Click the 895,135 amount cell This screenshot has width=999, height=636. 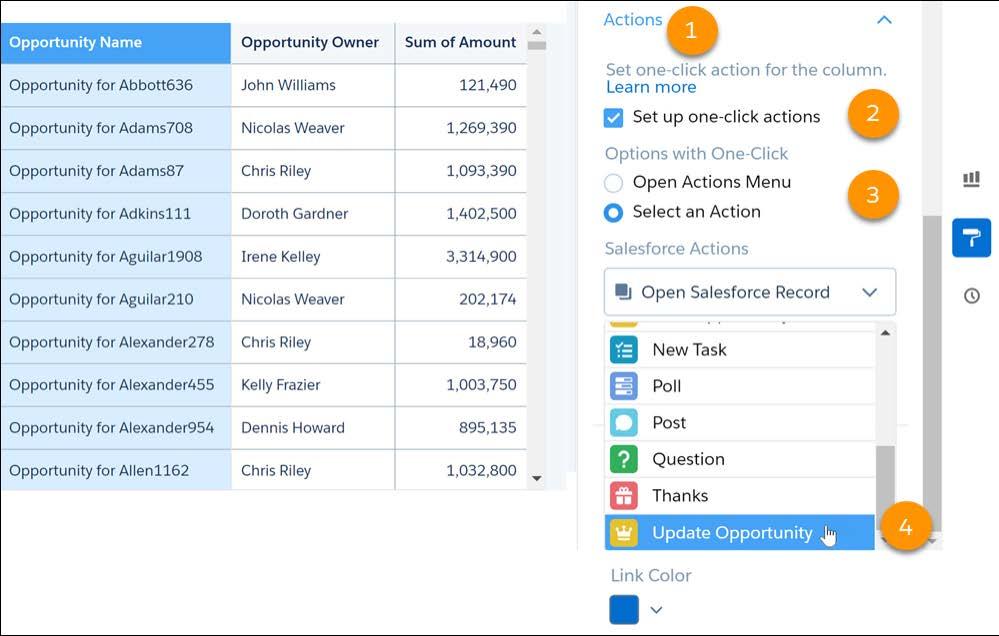click(x=461, y=428)
